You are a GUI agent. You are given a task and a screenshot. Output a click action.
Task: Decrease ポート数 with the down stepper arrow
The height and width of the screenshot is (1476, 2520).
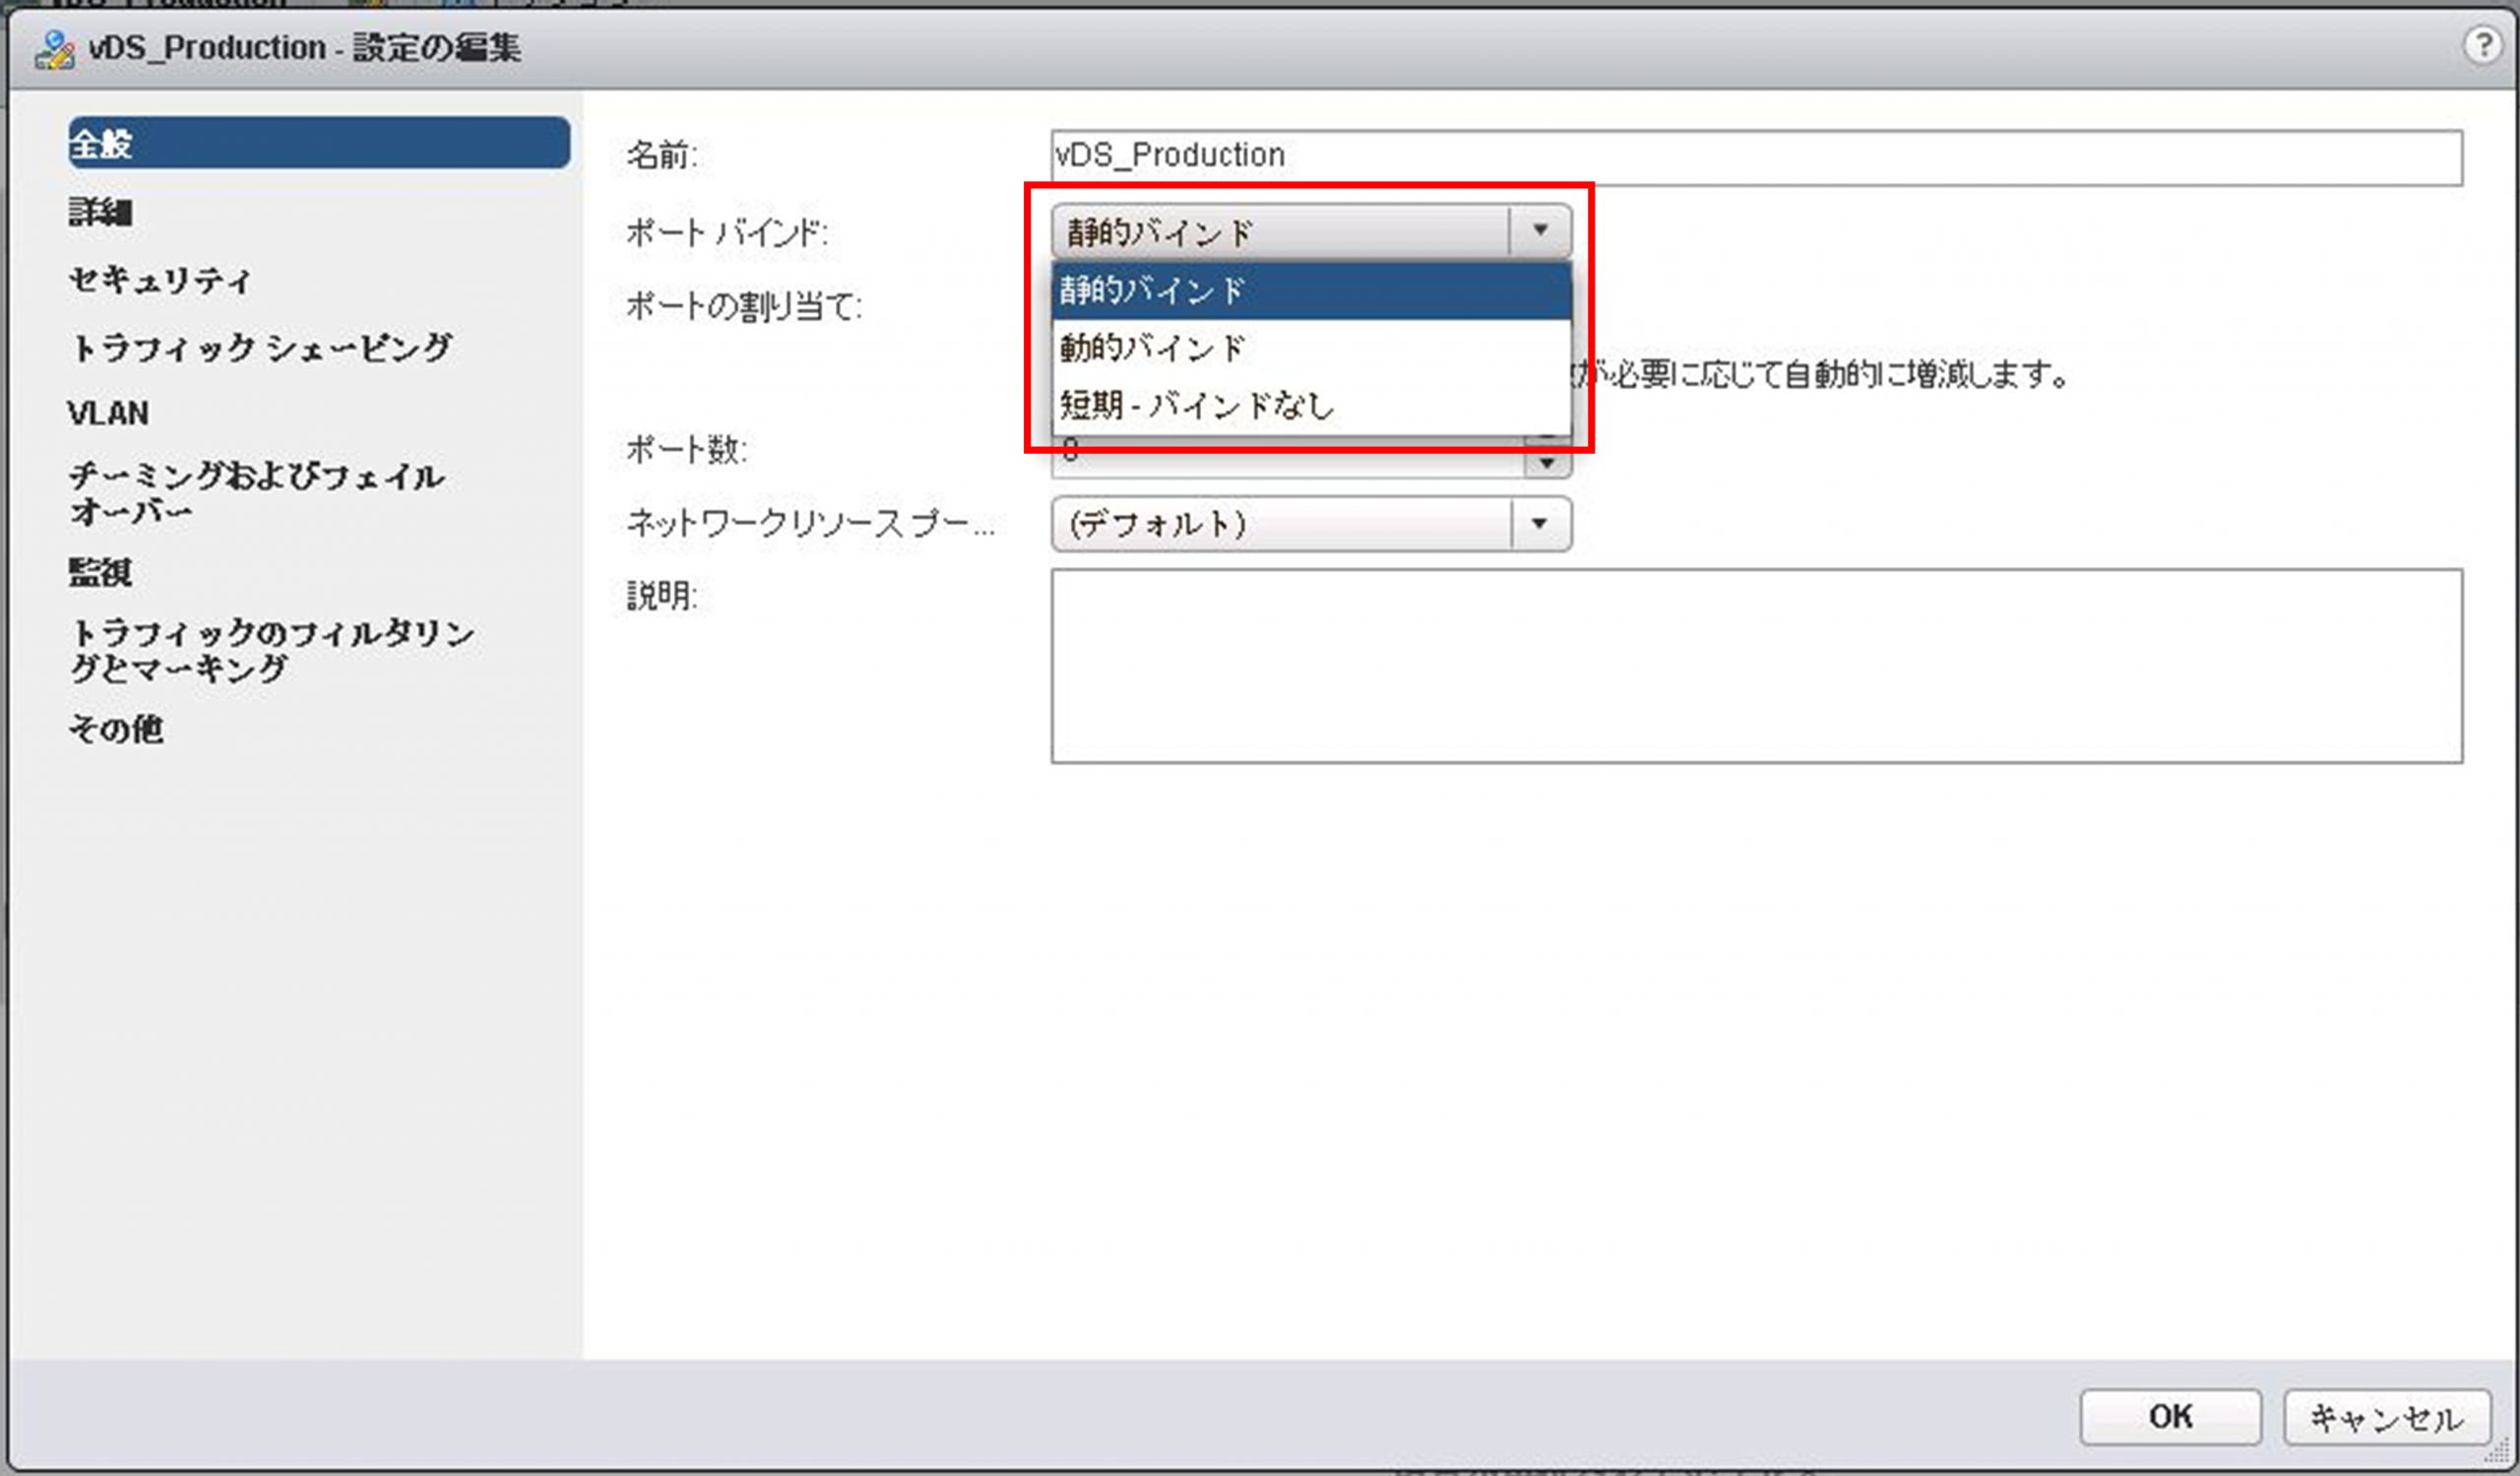pyautogui.click(x=1547, y=464)
